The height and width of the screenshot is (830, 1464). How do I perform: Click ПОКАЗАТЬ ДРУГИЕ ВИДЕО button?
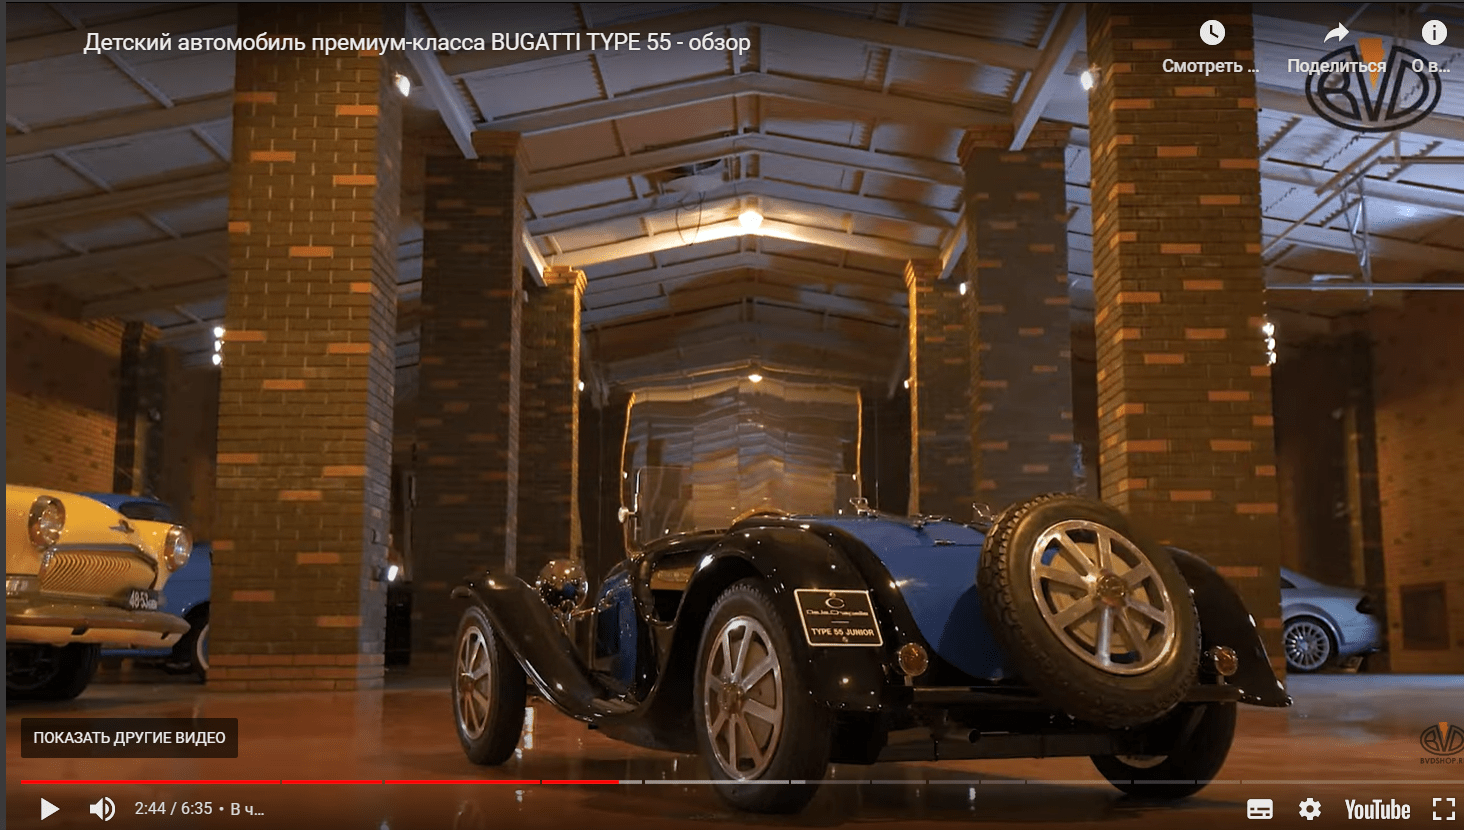(129, 737)
